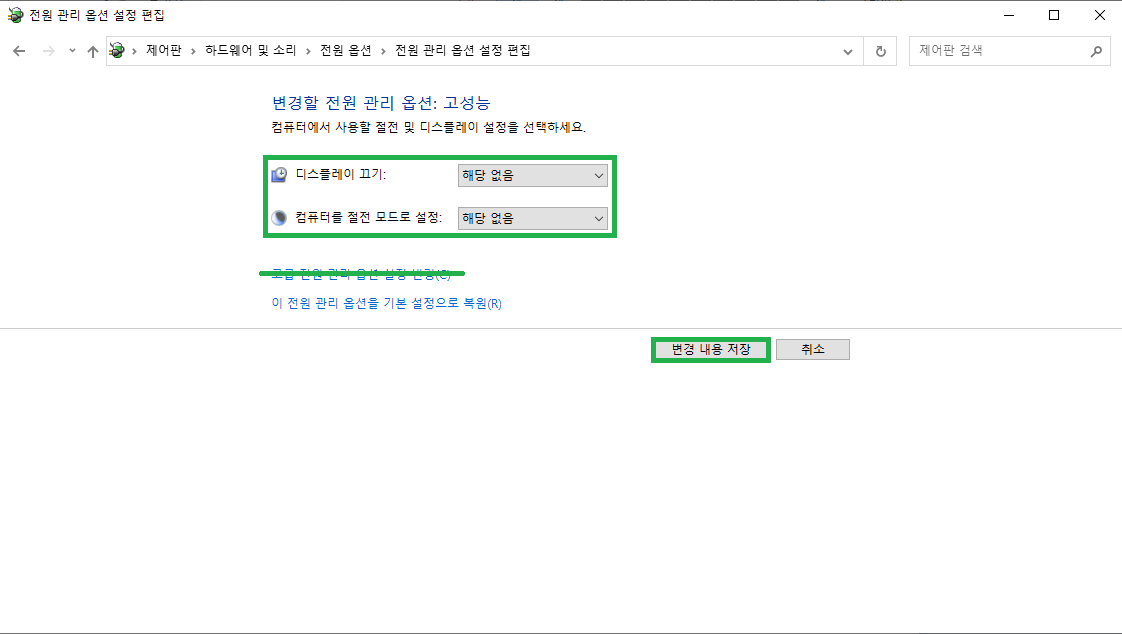
Task: Click the 디스플레이 끄기 label
Action: [341, 175]
